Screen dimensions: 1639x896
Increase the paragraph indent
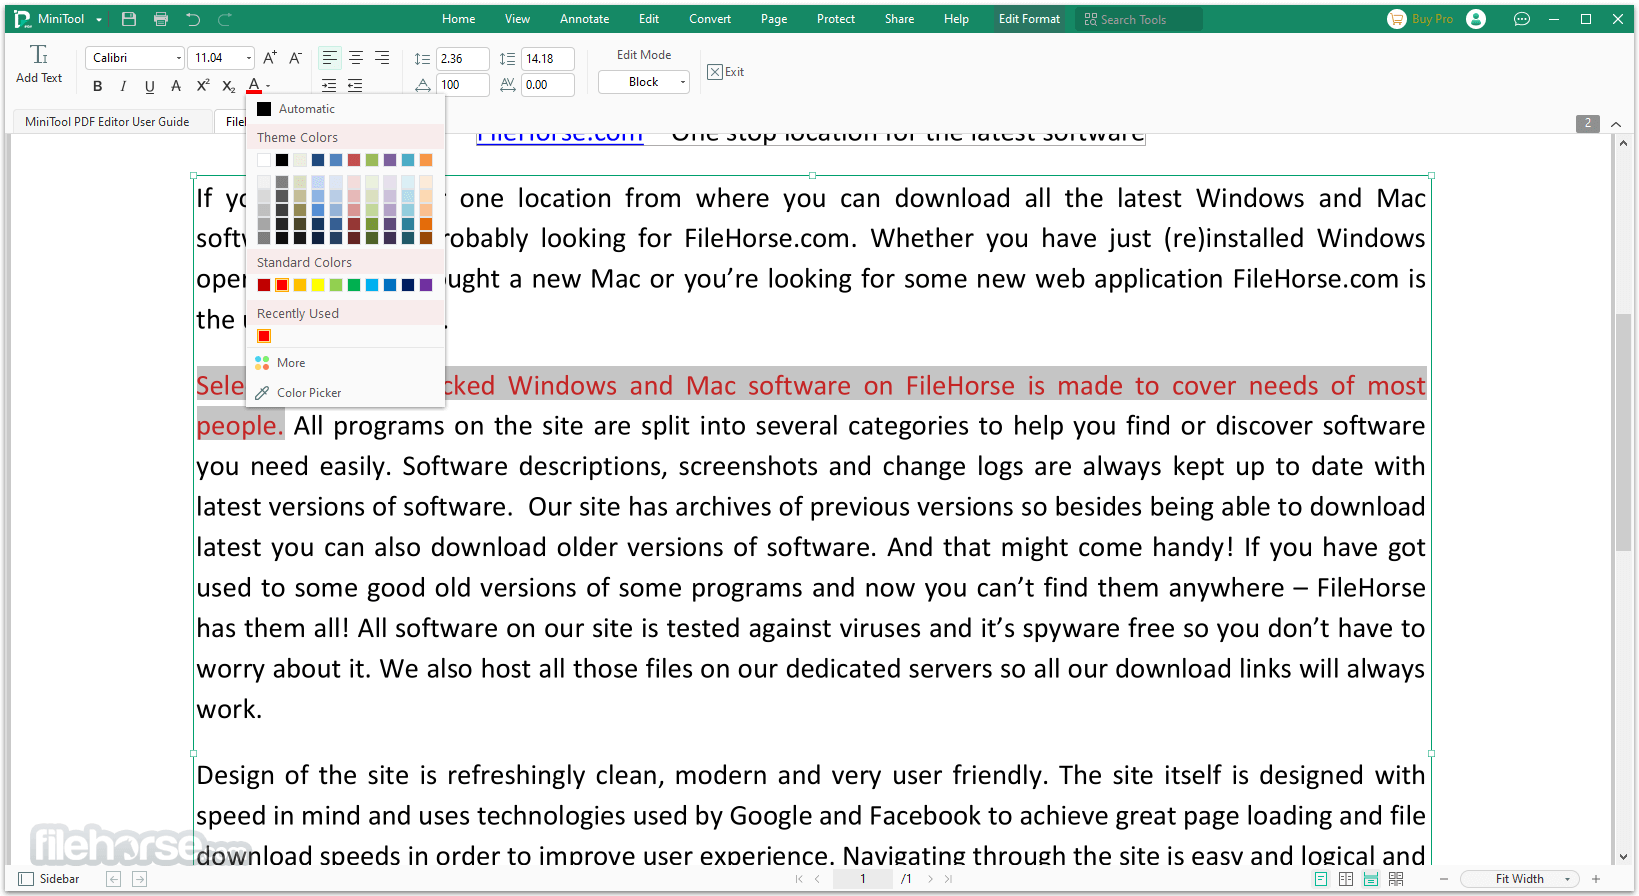329,86
